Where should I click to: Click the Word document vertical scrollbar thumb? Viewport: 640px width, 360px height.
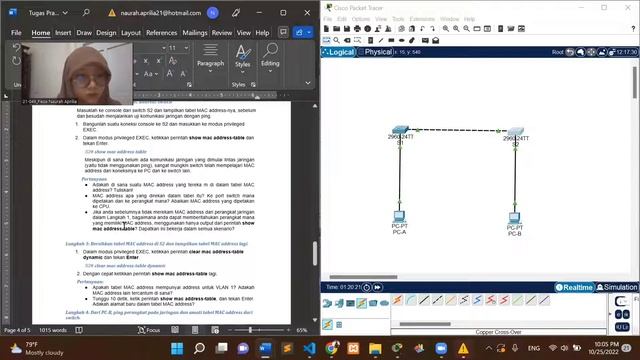(x=315, y=253)
